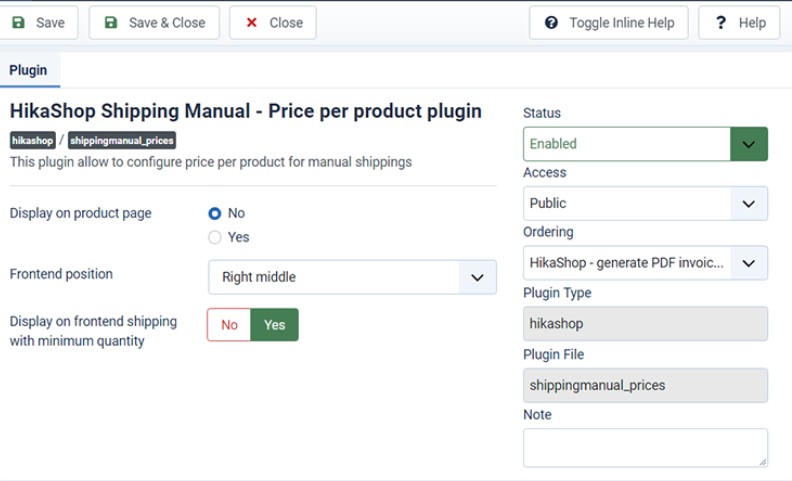Click the Note field resize handle

tap(762, 461)
